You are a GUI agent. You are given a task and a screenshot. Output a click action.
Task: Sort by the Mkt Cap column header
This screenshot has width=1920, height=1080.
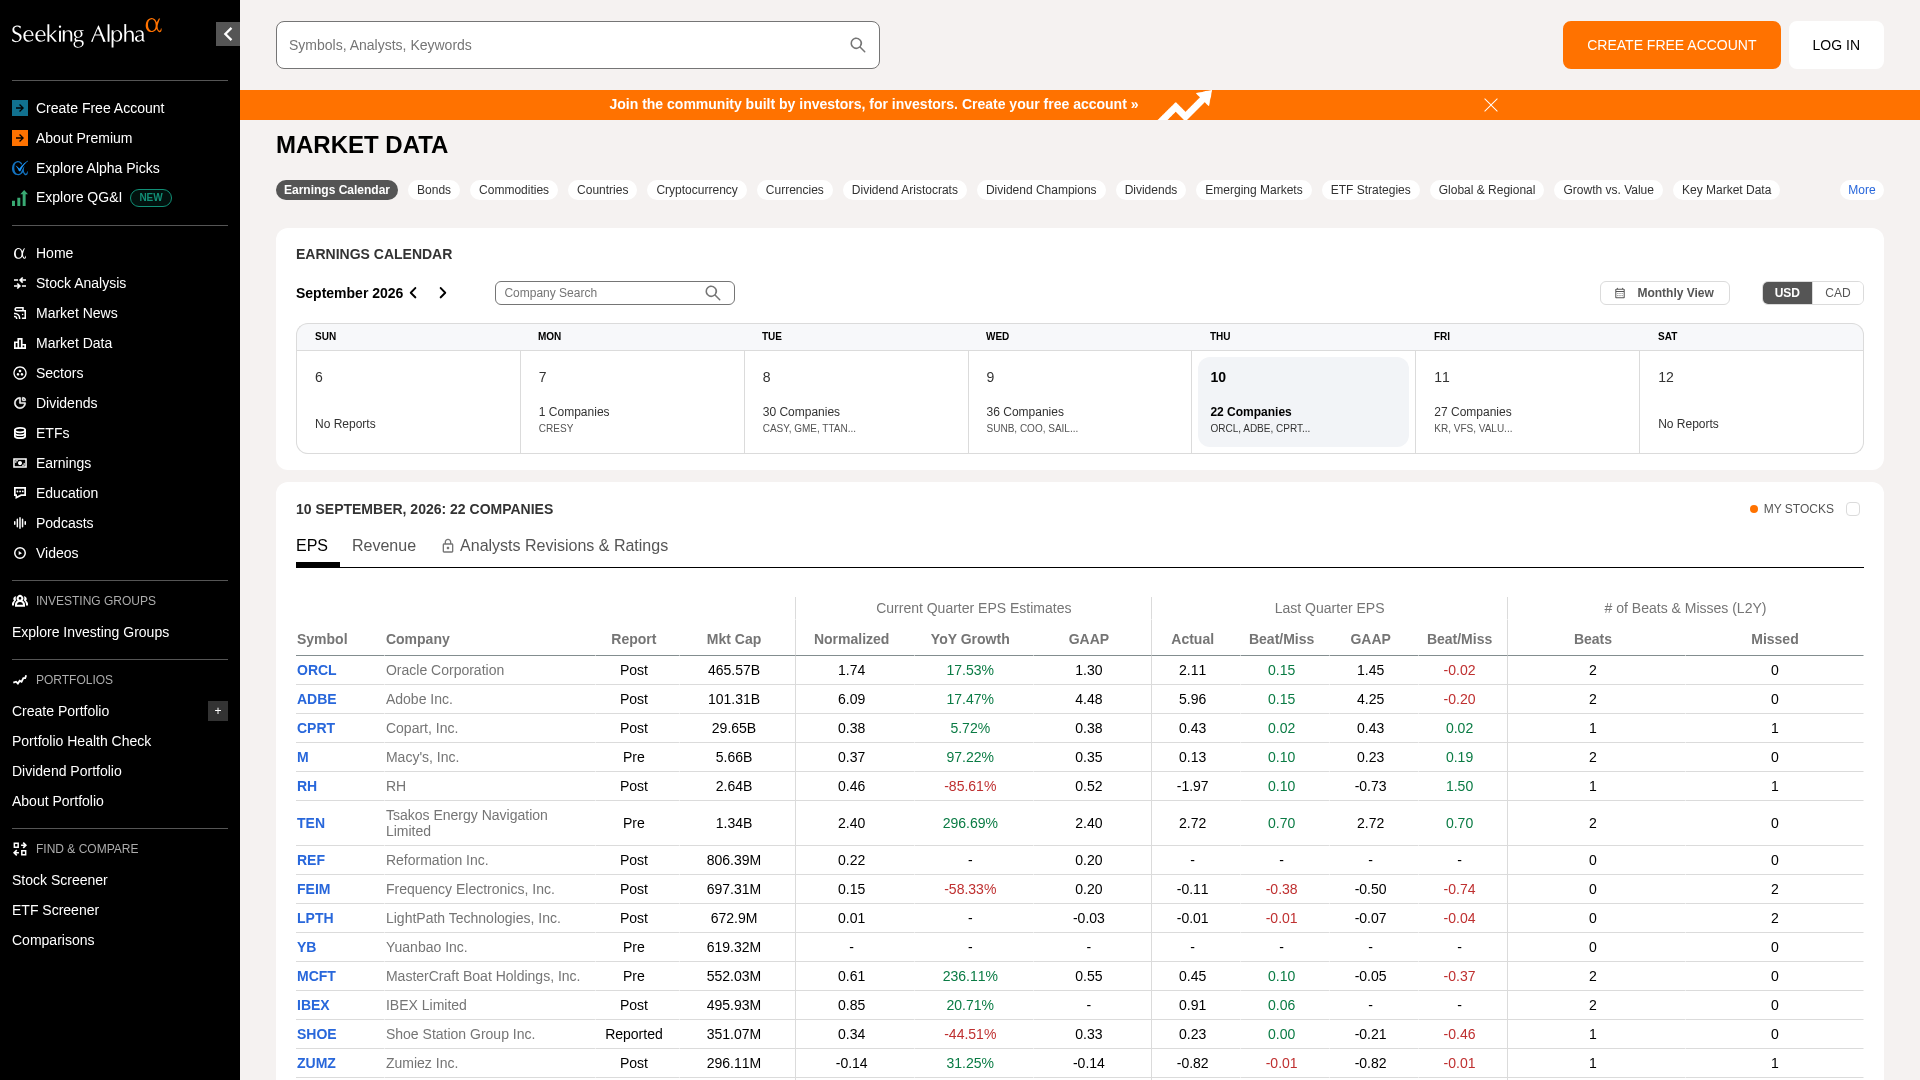(x=734, y=639)
